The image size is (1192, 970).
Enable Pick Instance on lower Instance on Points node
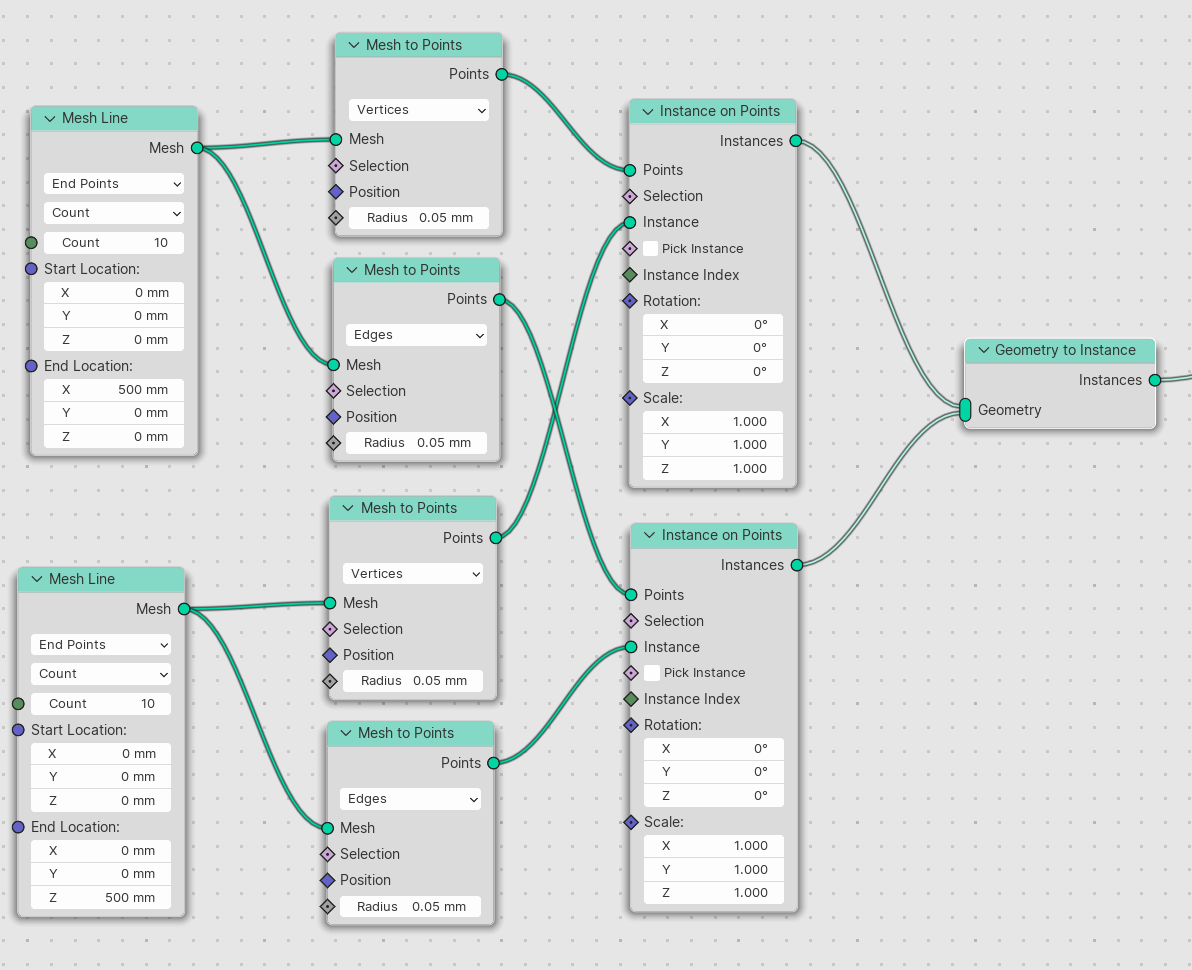tap(652, 673)
